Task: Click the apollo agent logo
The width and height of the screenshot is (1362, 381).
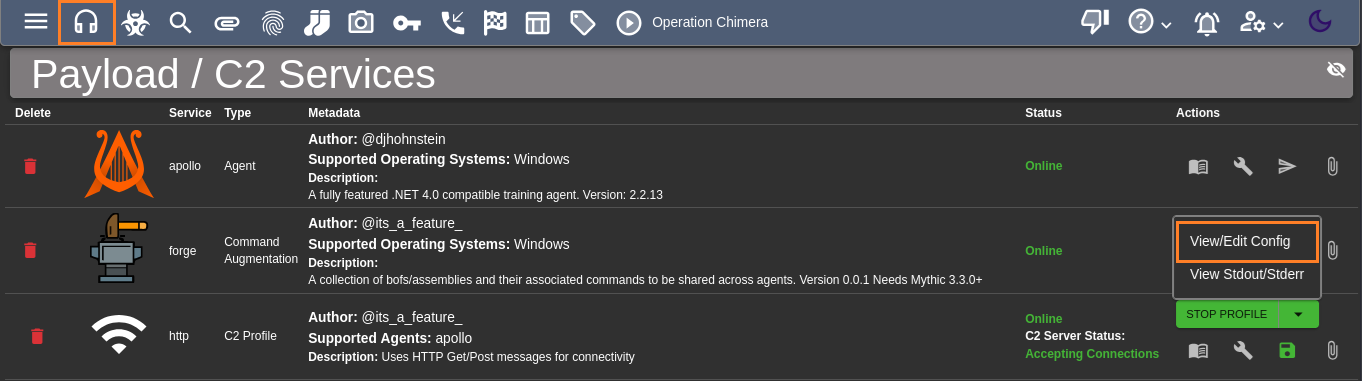Action: [118, 164]
